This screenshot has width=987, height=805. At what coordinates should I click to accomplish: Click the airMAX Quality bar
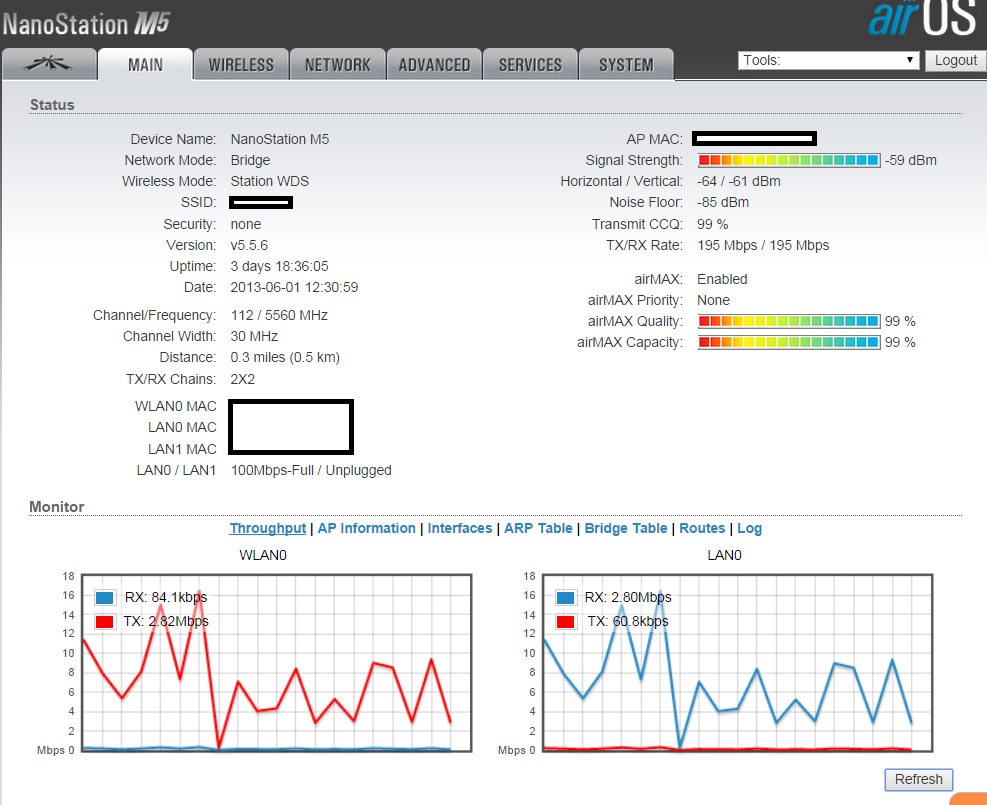(789, 322)
